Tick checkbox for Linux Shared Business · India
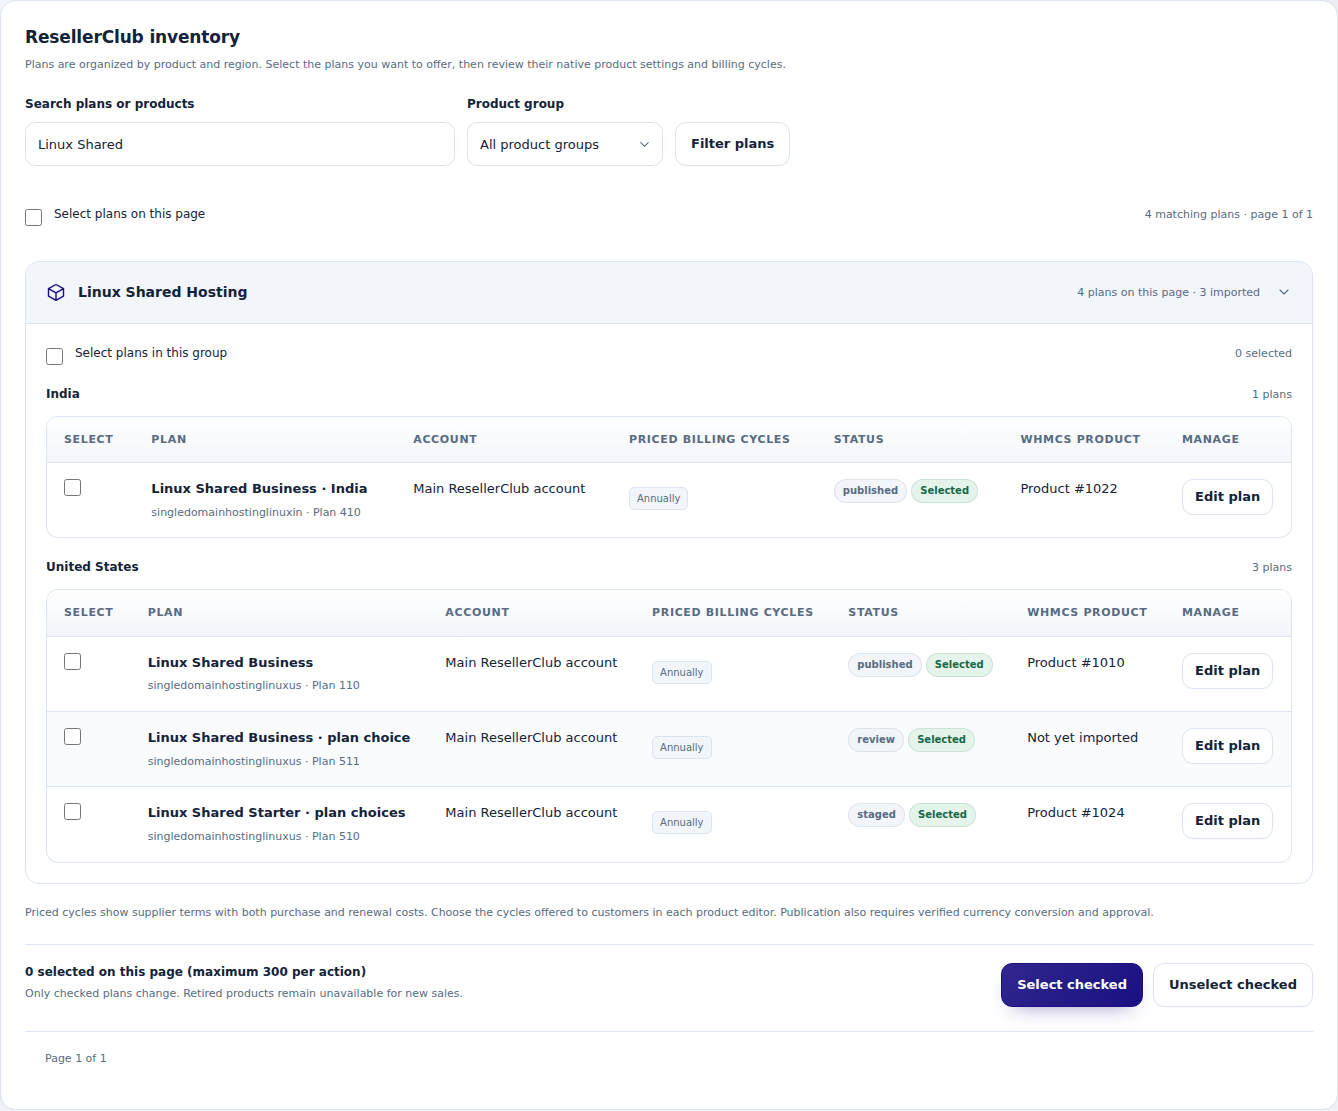 pyautogui.click(x=73, y=488)
